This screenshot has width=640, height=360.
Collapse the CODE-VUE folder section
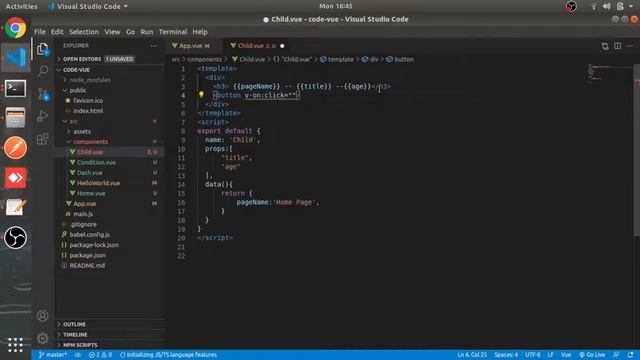(x=76, y=70)
